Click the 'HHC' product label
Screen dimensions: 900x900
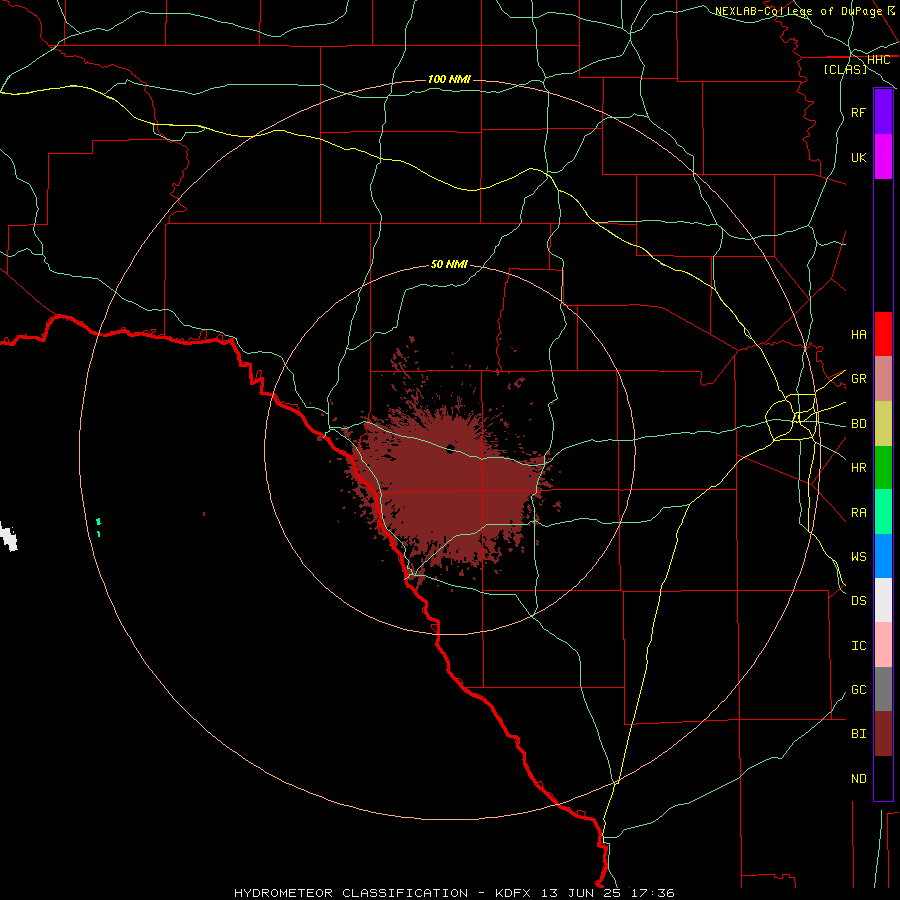[878, 60]
